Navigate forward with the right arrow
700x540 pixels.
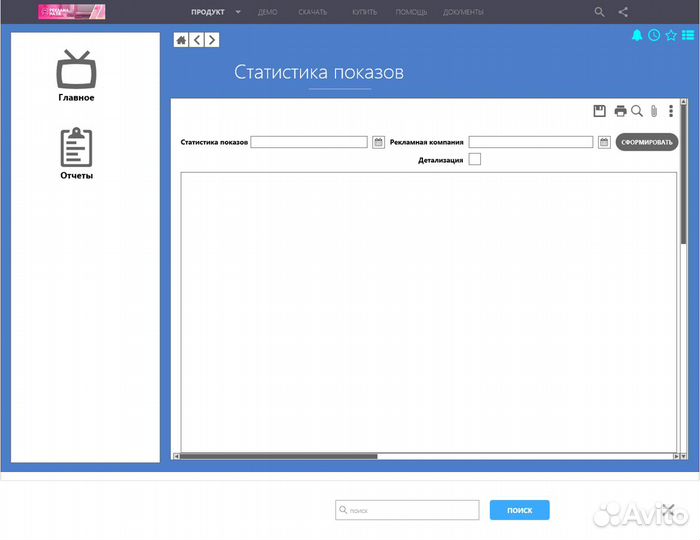[212, 40]
